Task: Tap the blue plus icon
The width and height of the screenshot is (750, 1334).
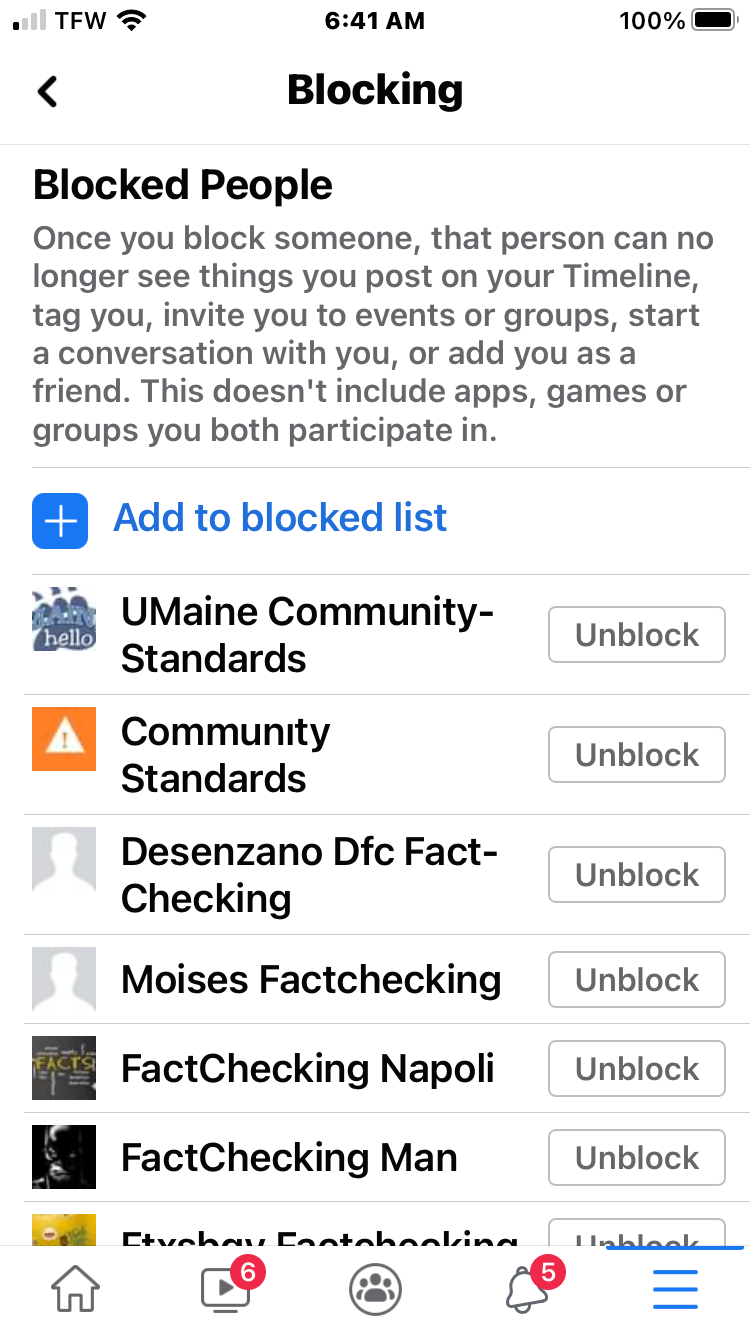Action: coord(60,520)
